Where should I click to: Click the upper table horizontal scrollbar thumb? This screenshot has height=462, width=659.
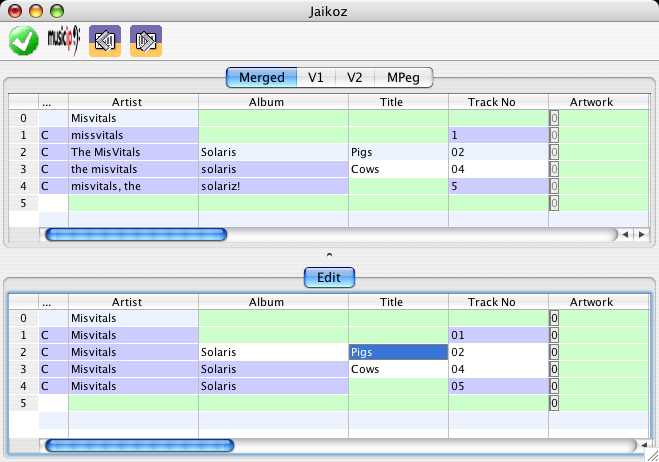(136, 235)
